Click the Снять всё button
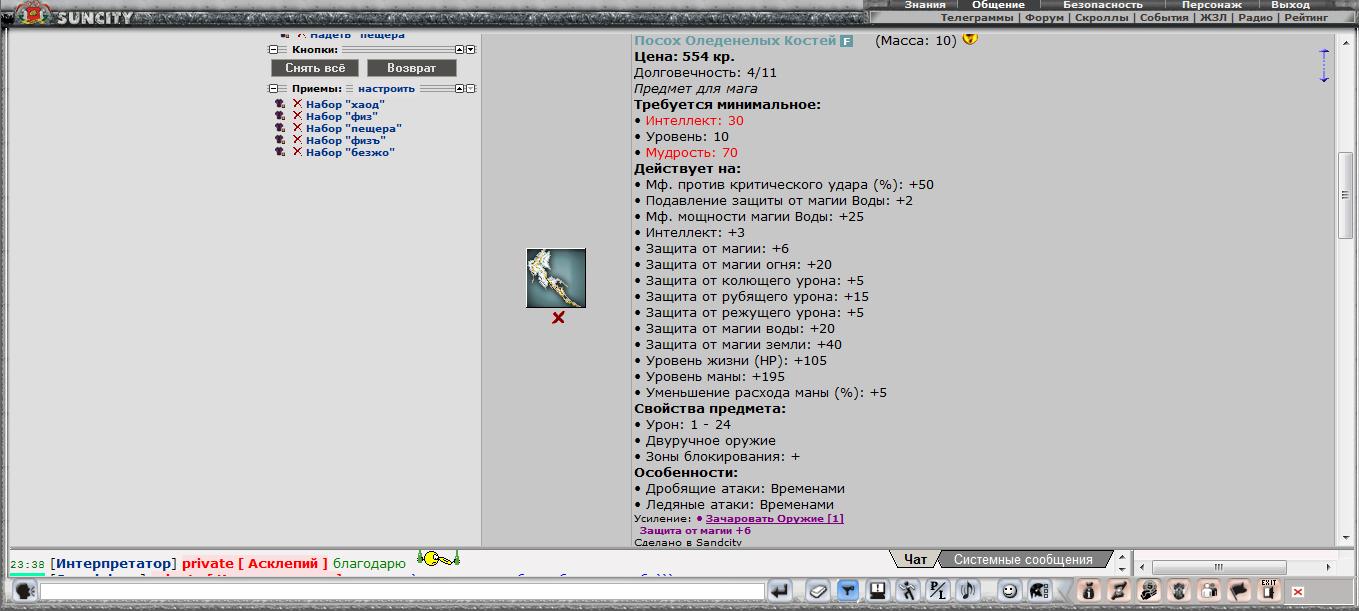 point(315,68)
